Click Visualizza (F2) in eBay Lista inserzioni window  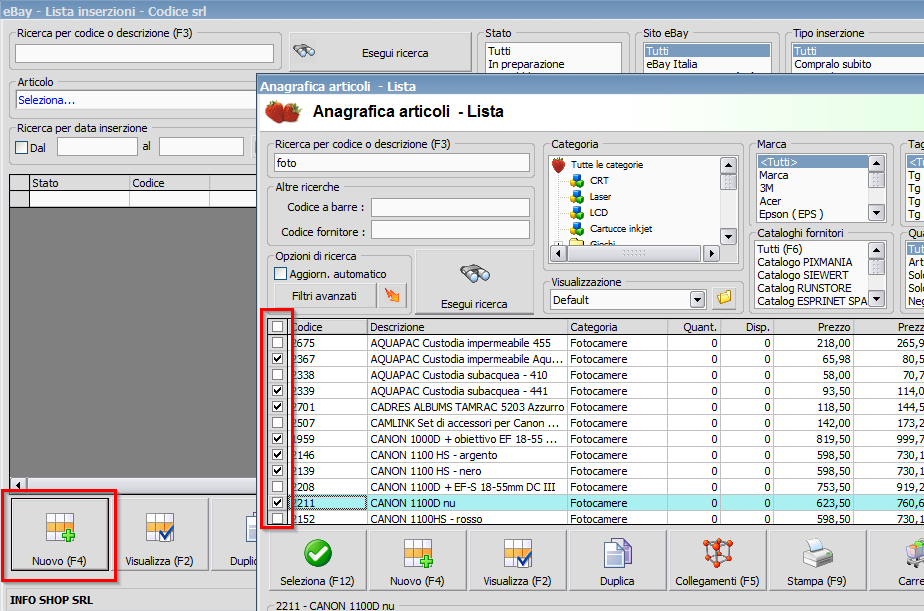[x=159, y=534]
